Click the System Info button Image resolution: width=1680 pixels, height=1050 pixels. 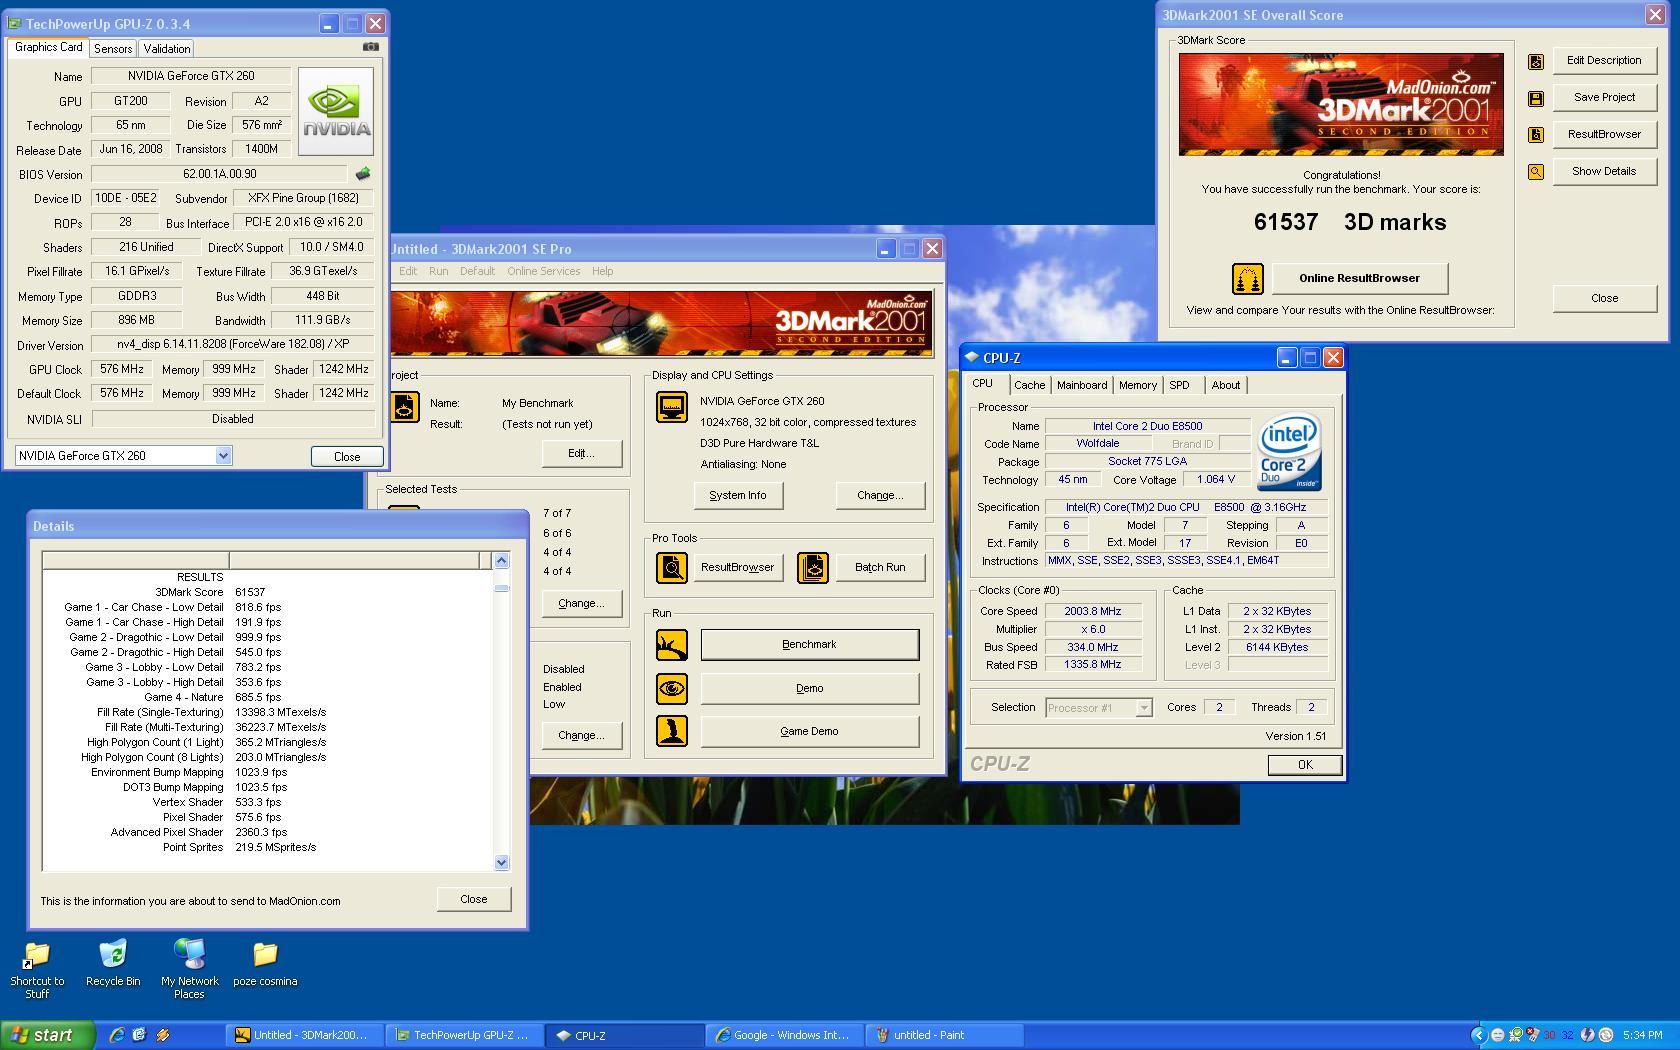click(738, 496)
